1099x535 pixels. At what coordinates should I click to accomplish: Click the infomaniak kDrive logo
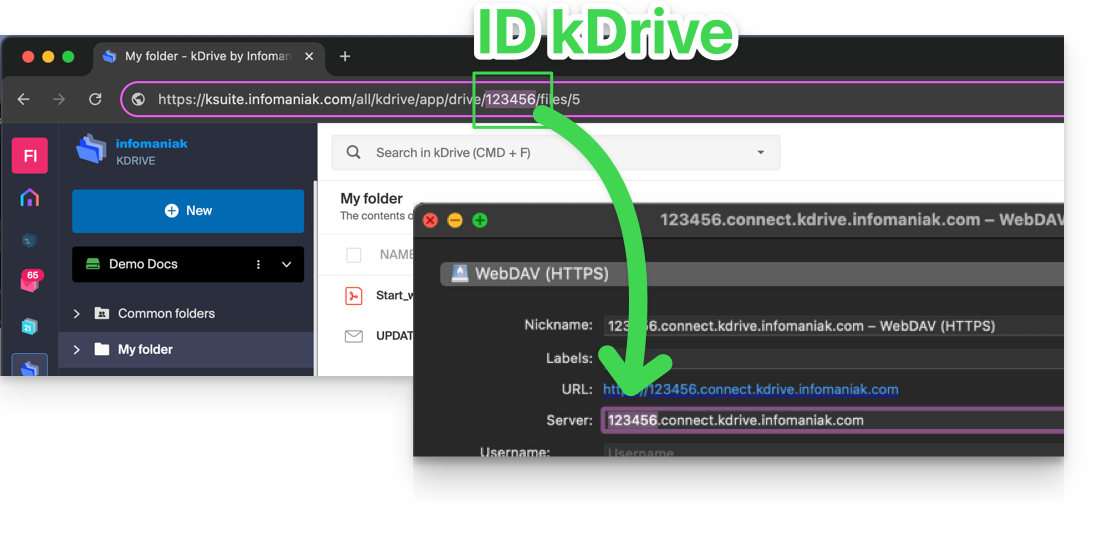(x=132, y=151)
